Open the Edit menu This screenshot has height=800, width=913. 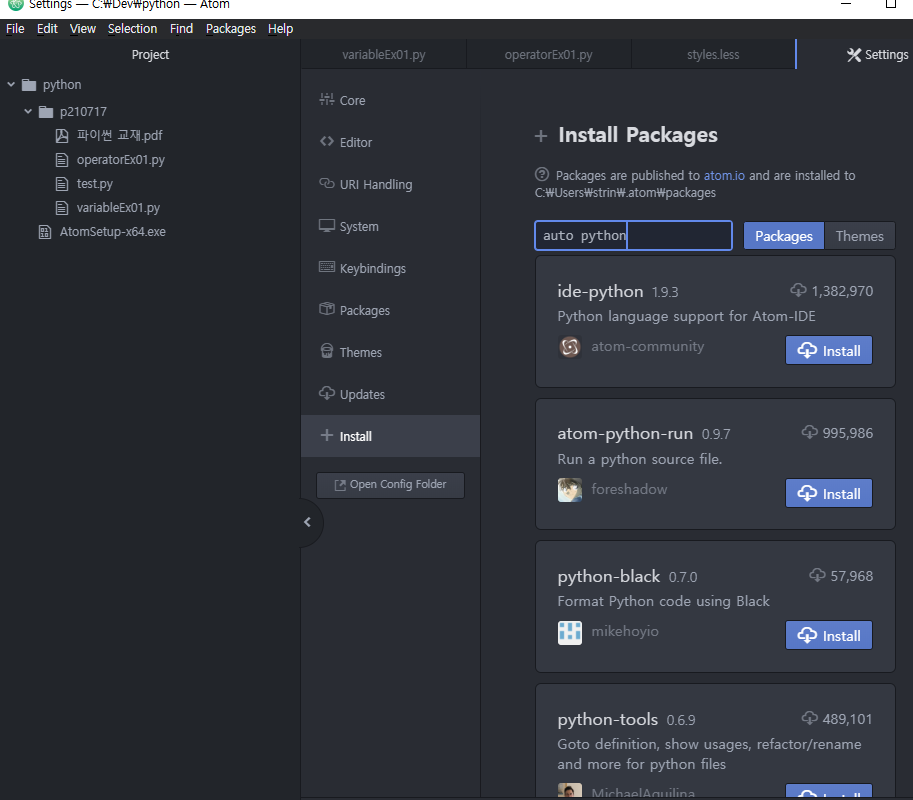pyautogui.click(x=47, y=29)
